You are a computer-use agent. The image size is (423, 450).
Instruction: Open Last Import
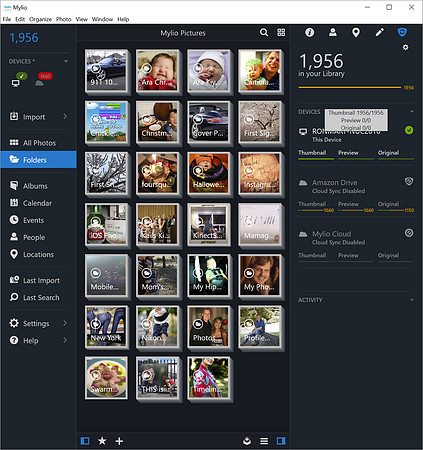point(38,280)
